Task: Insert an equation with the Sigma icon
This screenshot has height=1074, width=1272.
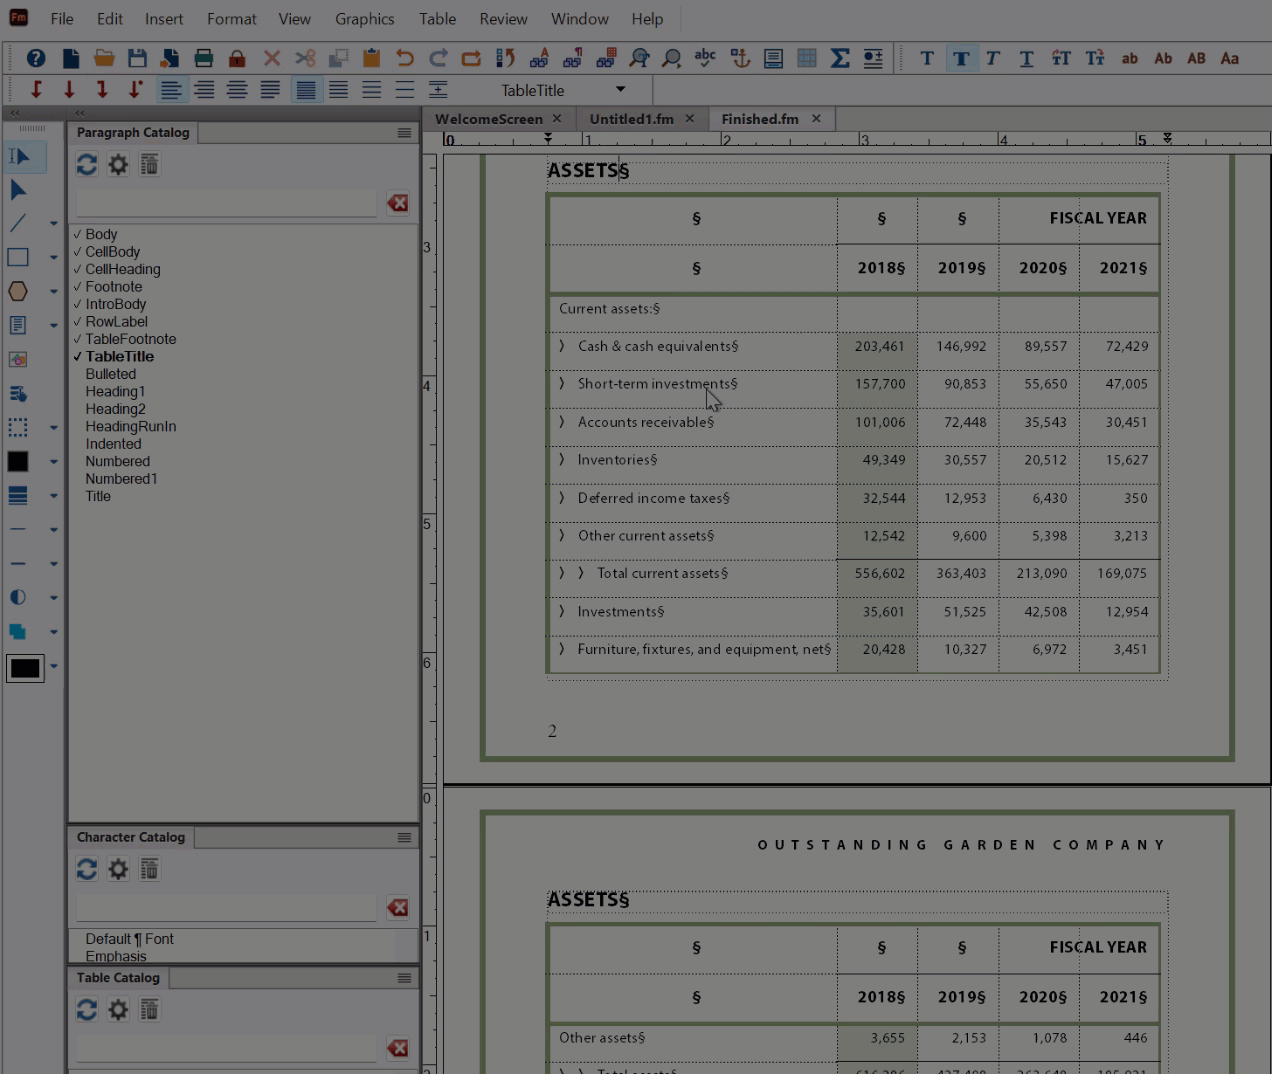Action: pyautogui.click(x=840, y=58)
